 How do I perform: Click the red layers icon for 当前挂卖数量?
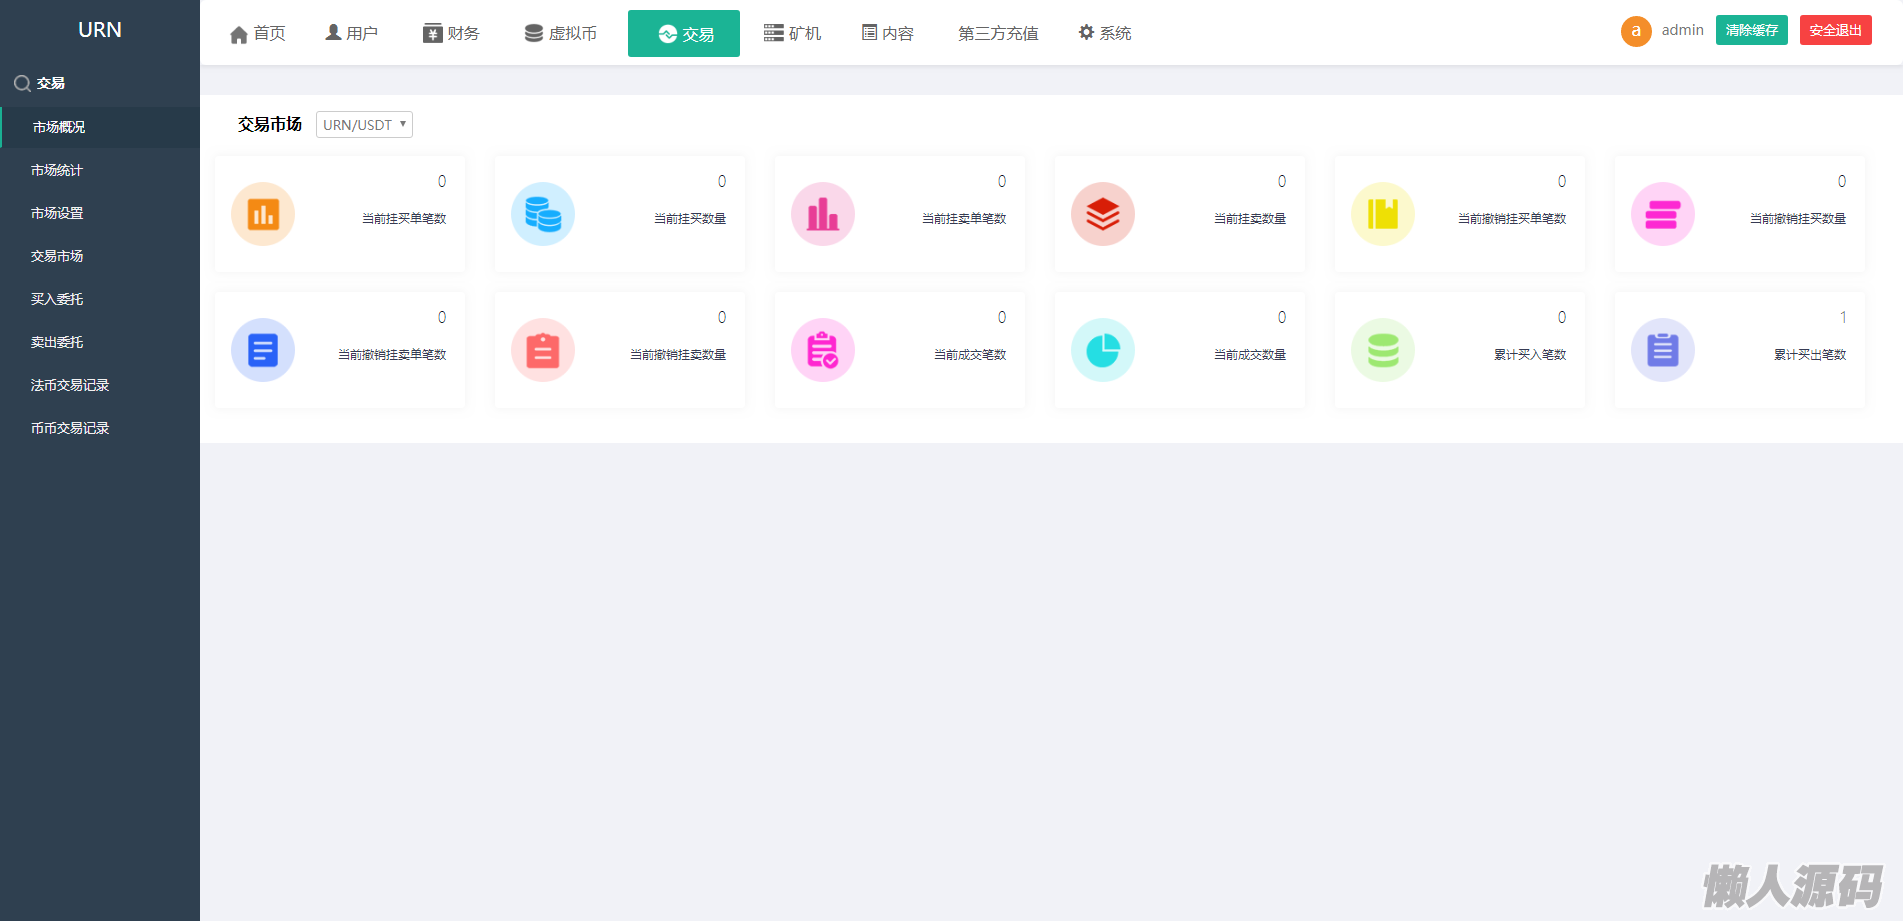(x=1103, y=214)
